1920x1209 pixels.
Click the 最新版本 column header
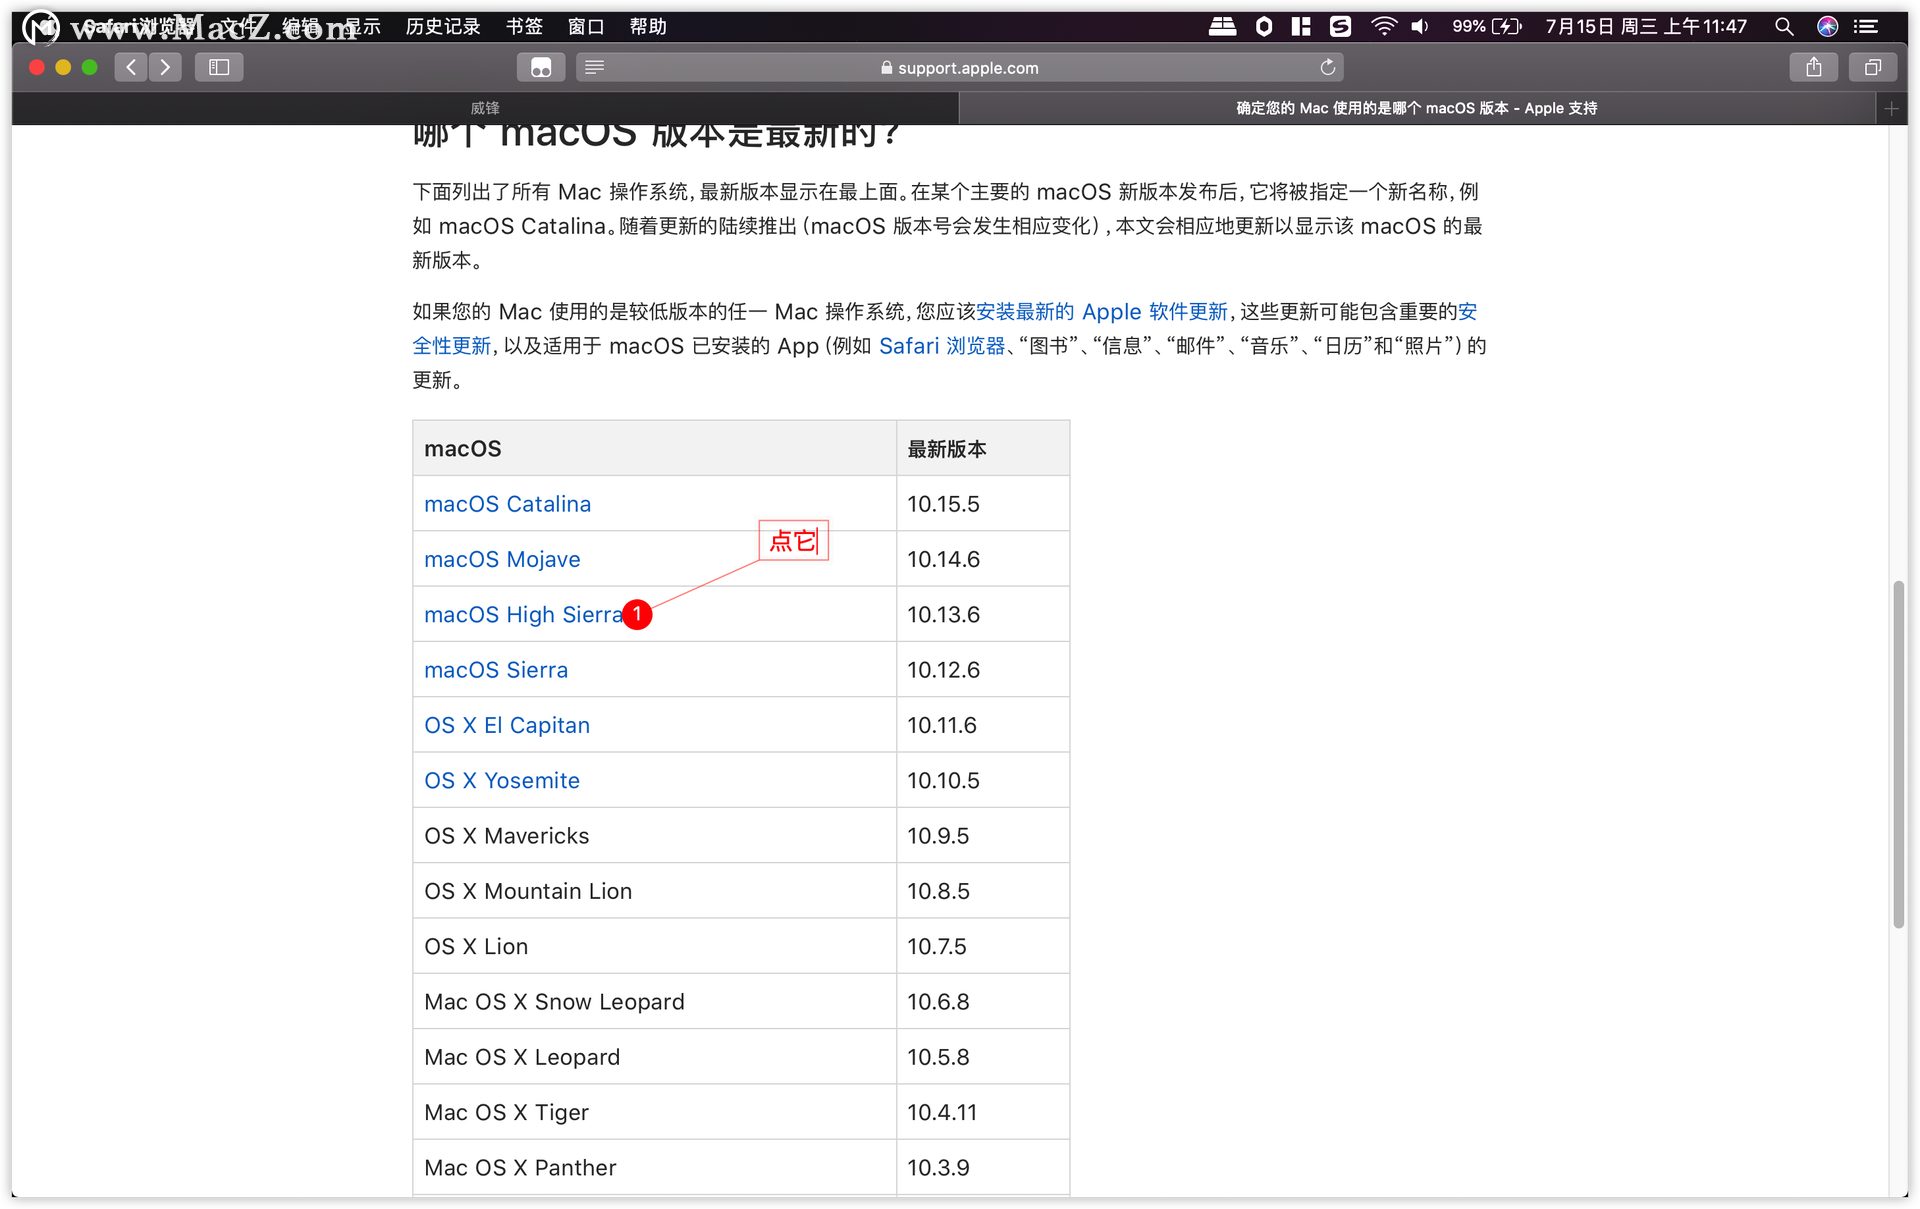(x=983, y=448)
